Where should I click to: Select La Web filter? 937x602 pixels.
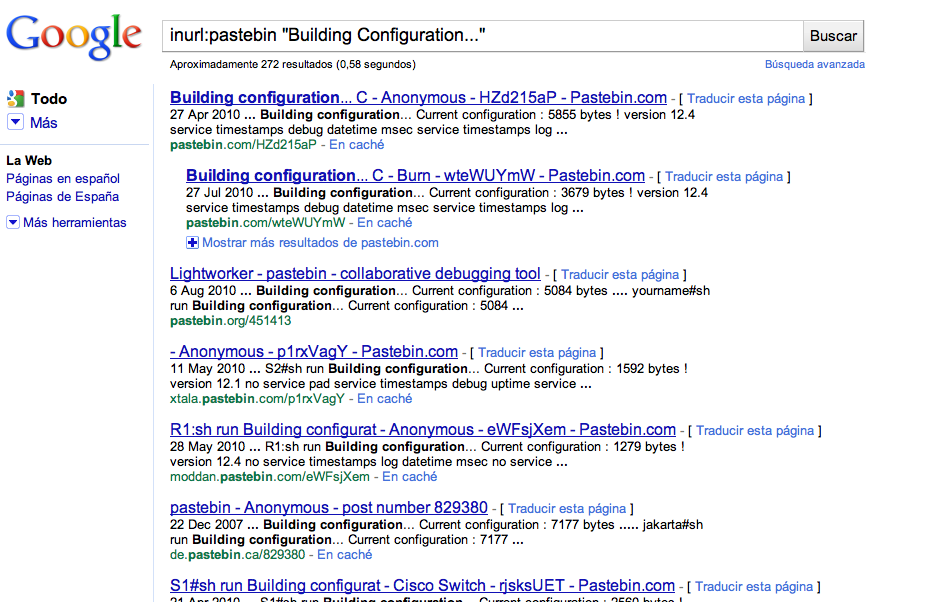pos(29,160)
